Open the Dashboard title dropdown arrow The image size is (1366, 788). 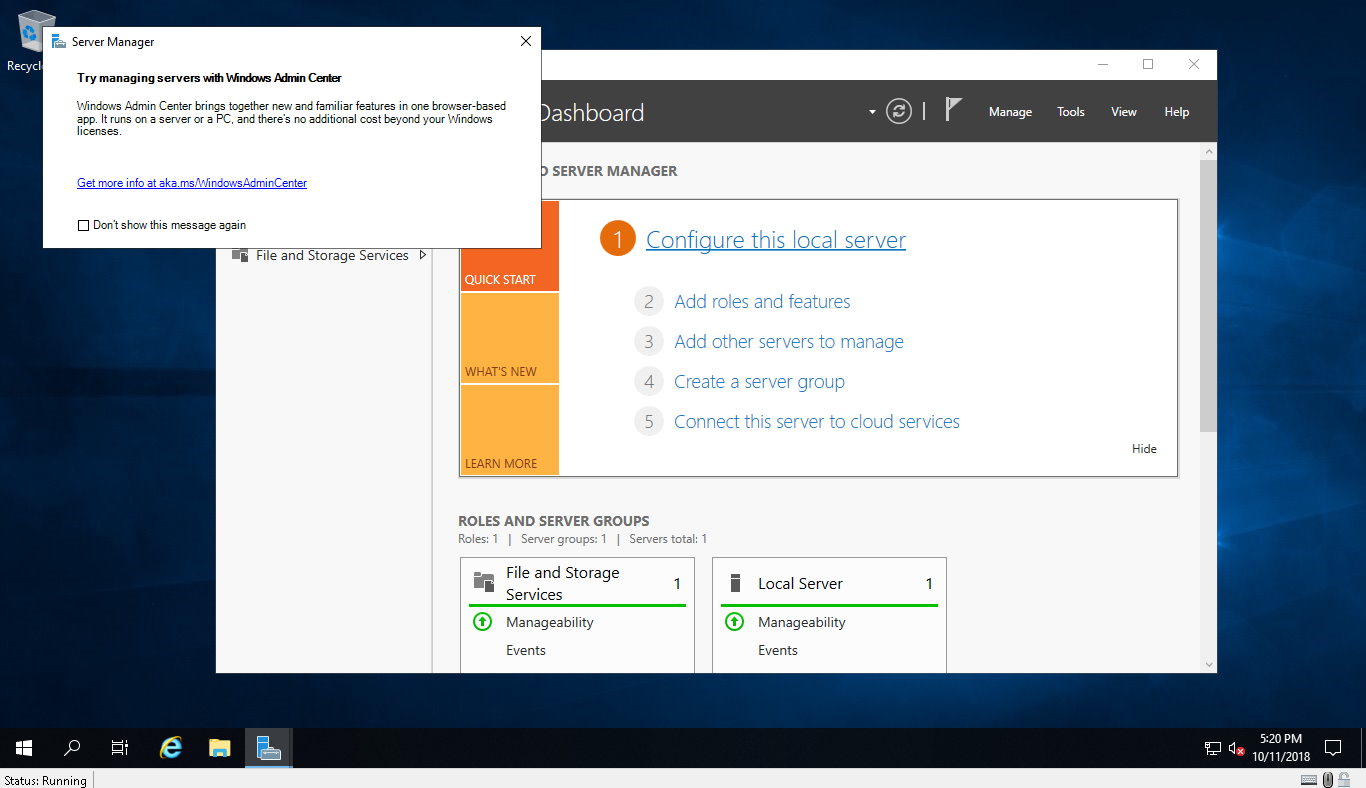[871, 111]
